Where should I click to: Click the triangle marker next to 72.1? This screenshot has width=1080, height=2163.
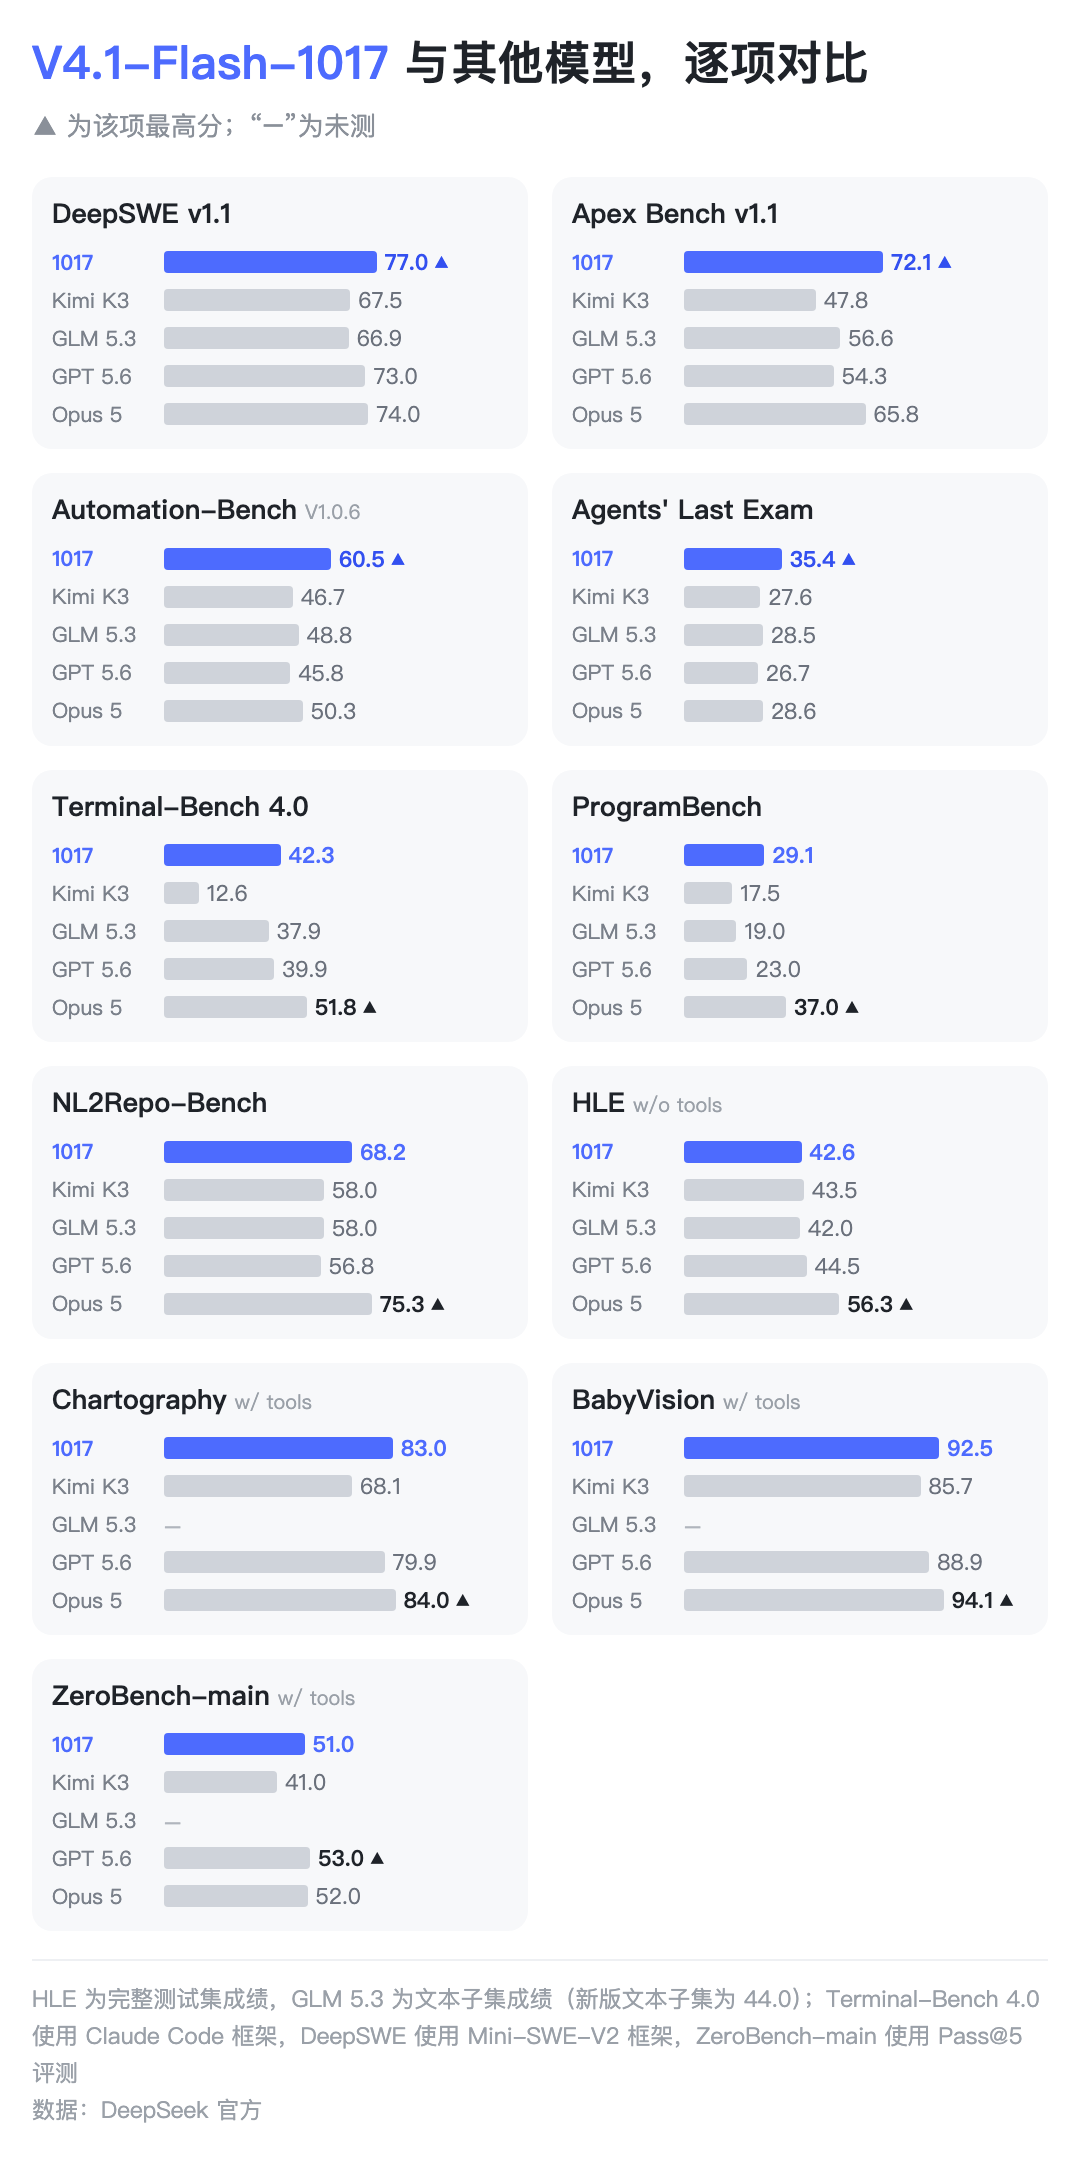tap(945, 262)
